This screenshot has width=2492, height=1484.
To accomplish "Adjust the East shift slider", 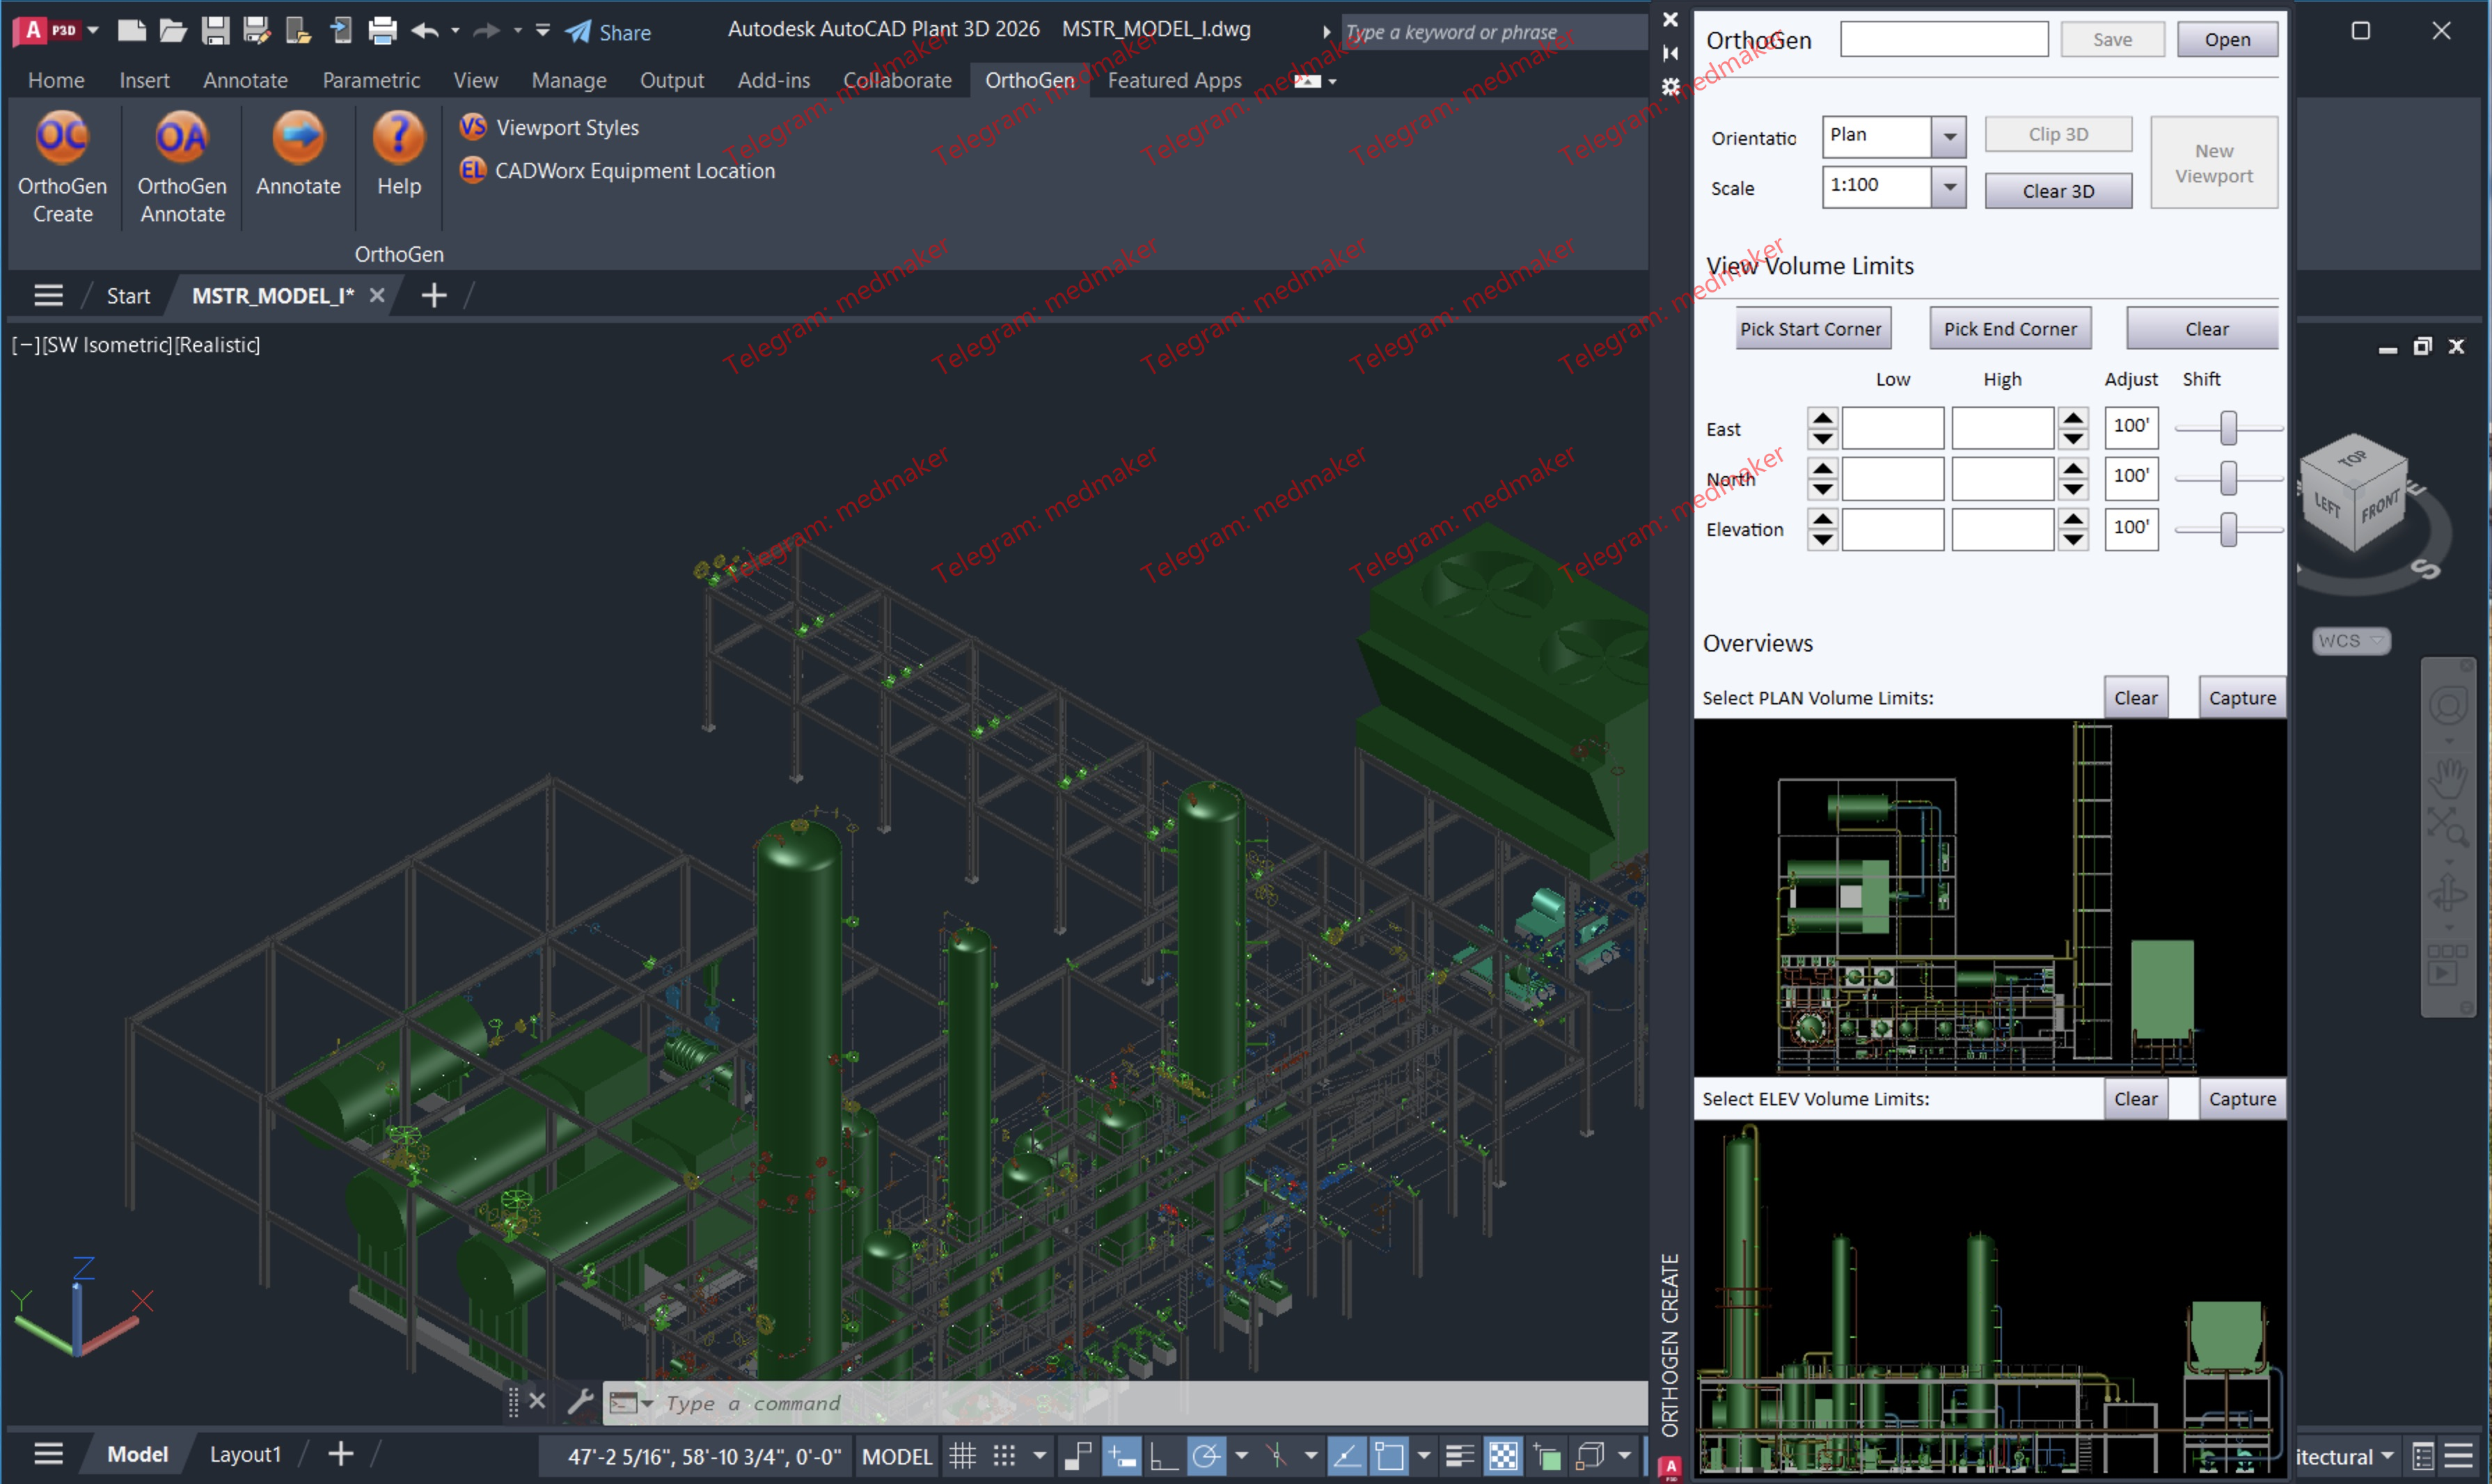I will click(x=2228, y=428).
